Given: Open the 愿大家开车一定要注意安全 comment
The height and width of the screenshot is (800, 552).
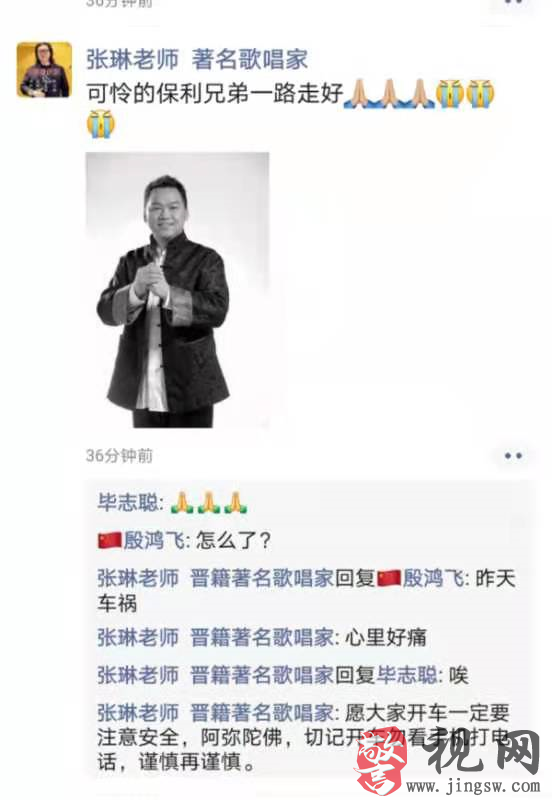Looking at the screenshot, I should pos(304,738).
